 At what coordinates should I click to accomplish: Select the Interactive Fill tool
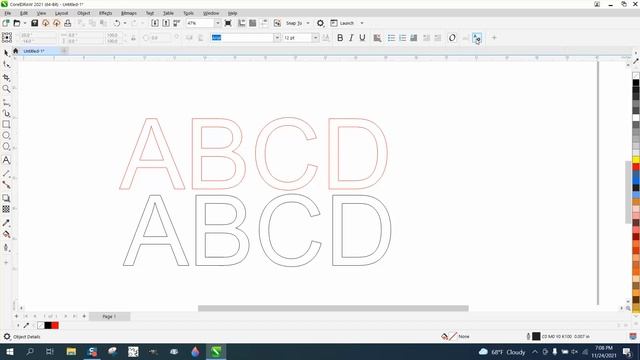tap(6, 234)
